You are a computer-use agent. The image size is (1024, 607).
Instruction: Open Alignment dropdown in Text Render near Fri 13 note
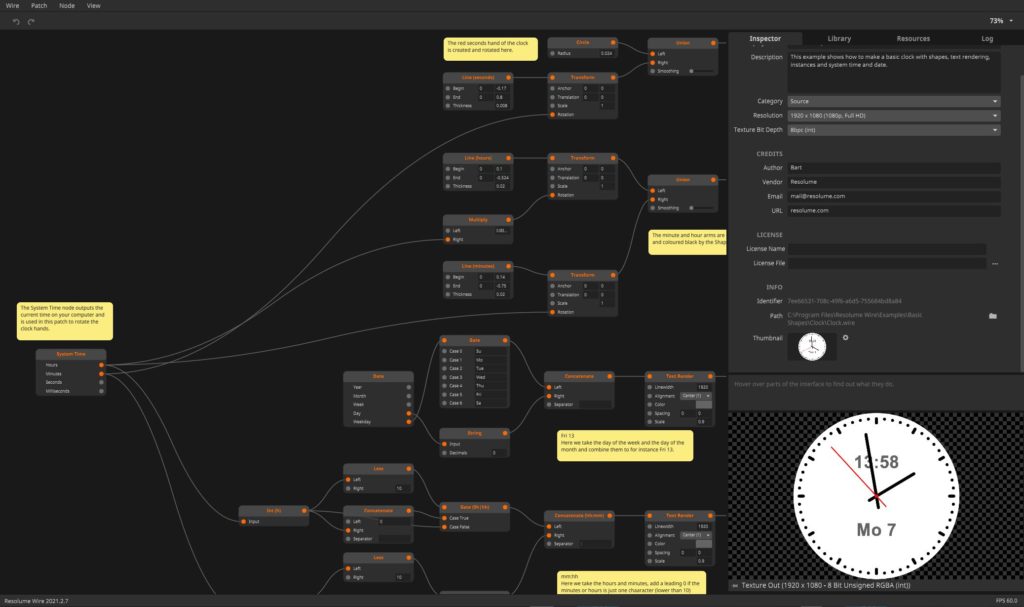696,396
